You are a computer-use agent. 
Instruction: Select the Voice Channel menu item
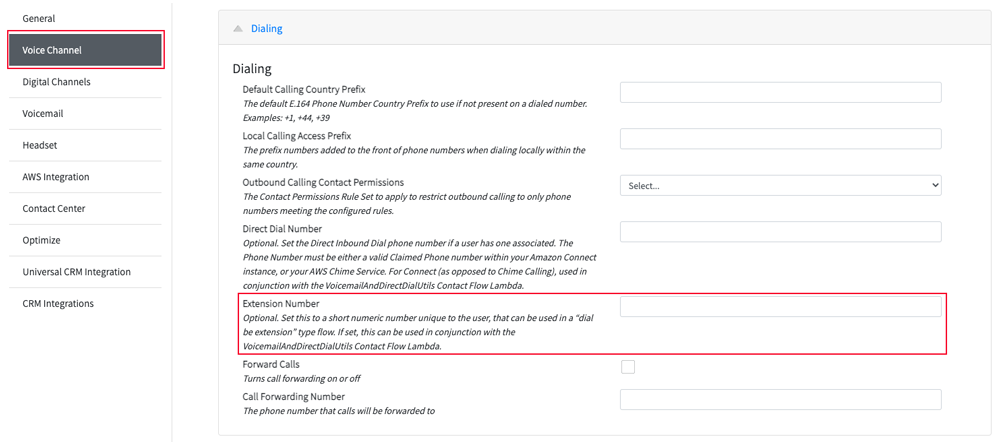85,50
